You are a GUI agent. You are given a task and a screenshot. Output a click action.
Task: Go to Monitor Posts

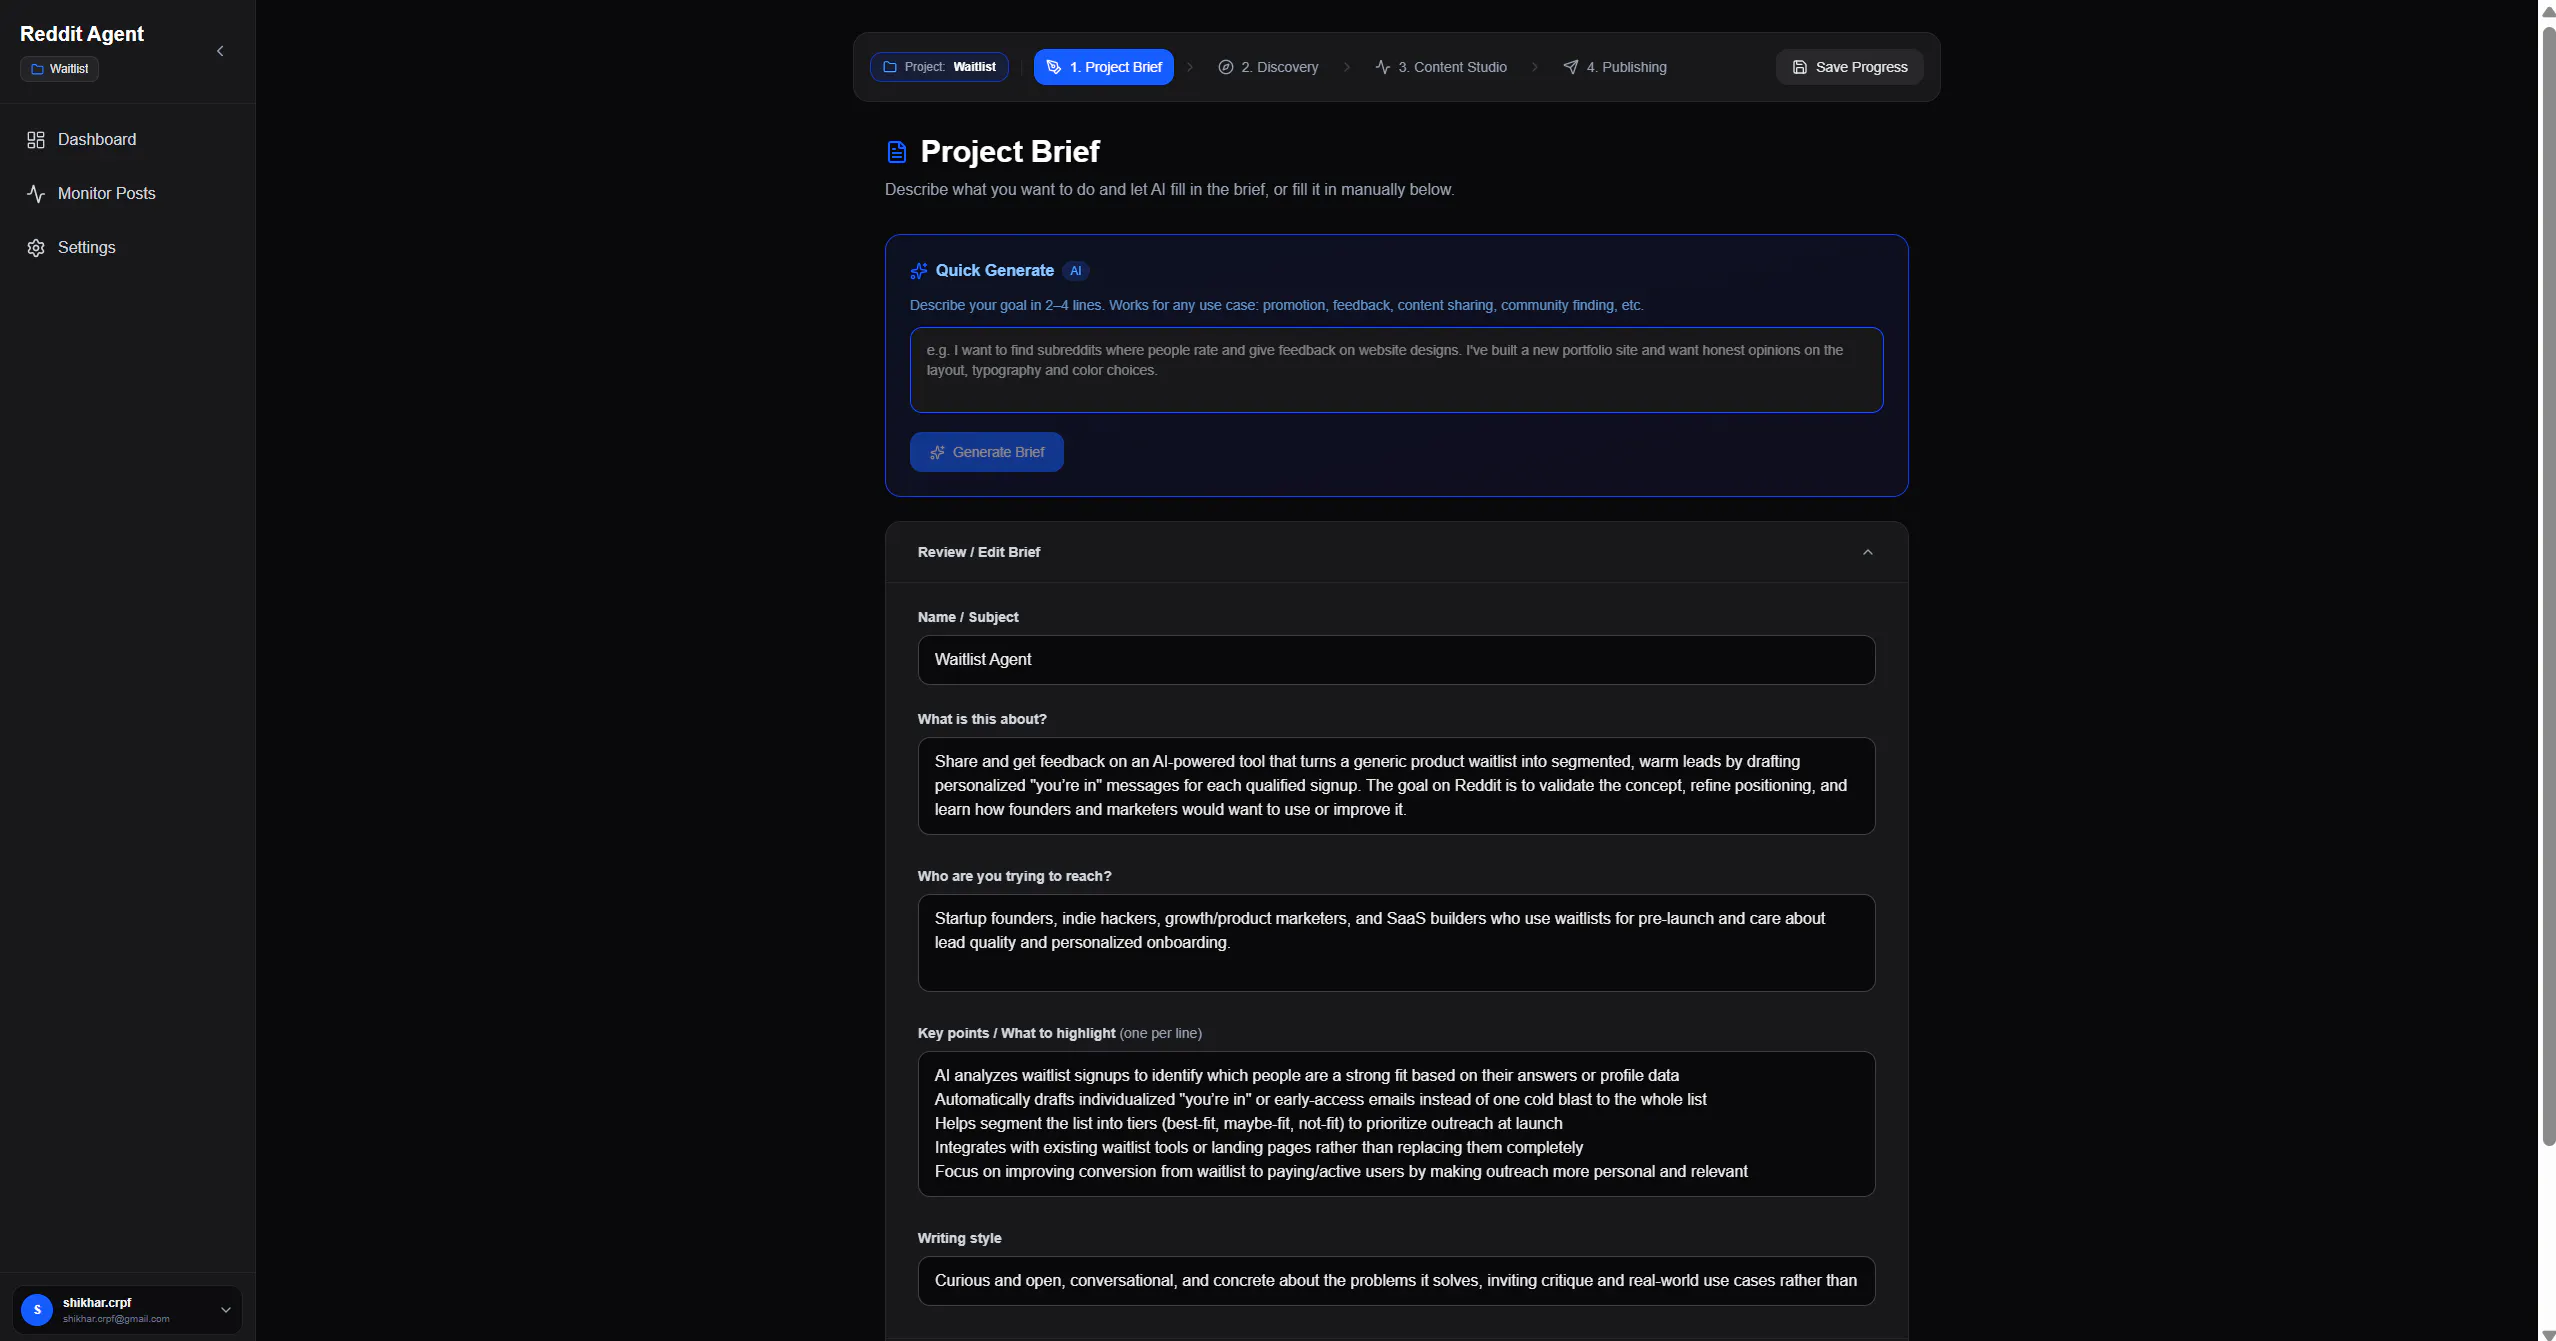(x=128, y=194)
